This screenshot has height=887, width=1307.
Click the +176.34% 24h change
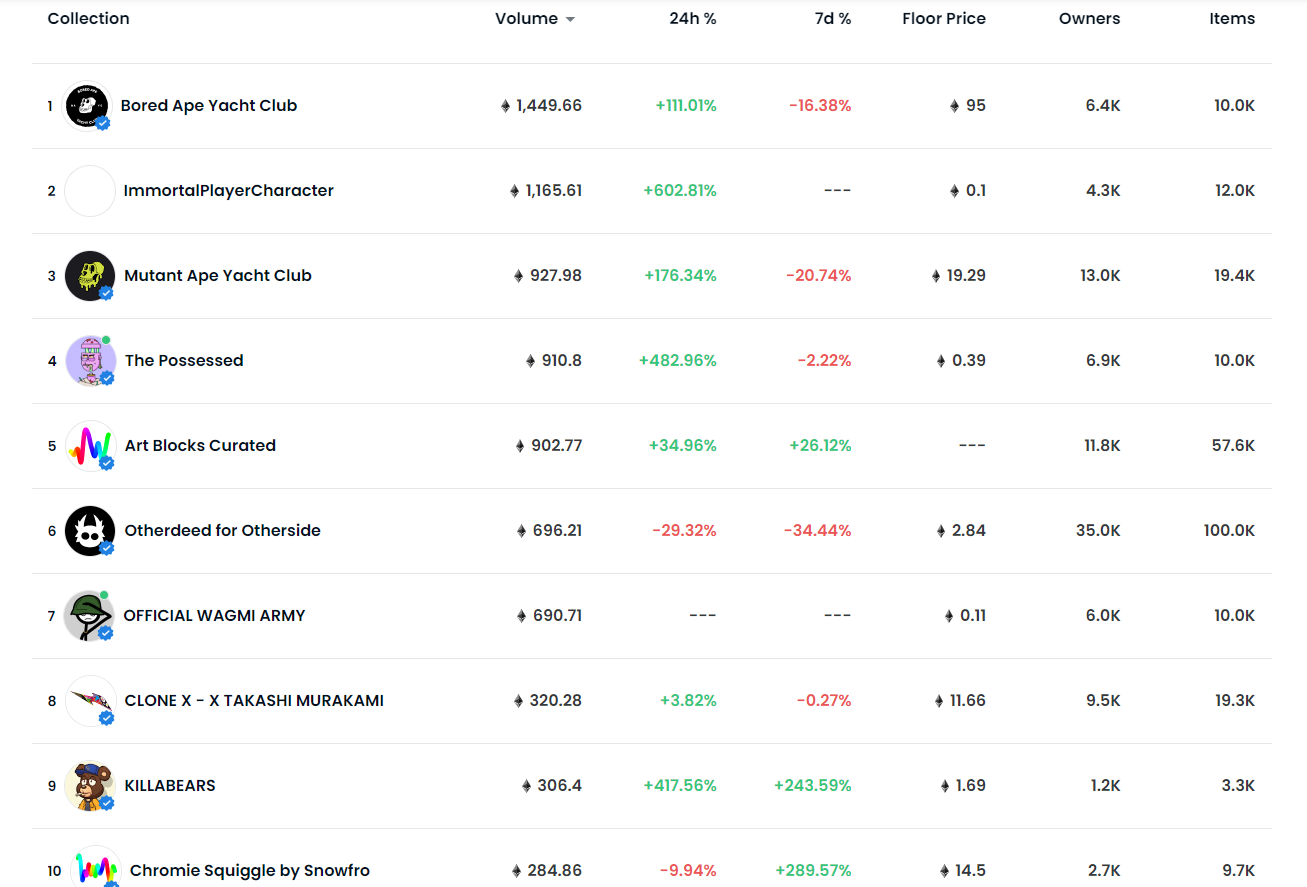681,276
